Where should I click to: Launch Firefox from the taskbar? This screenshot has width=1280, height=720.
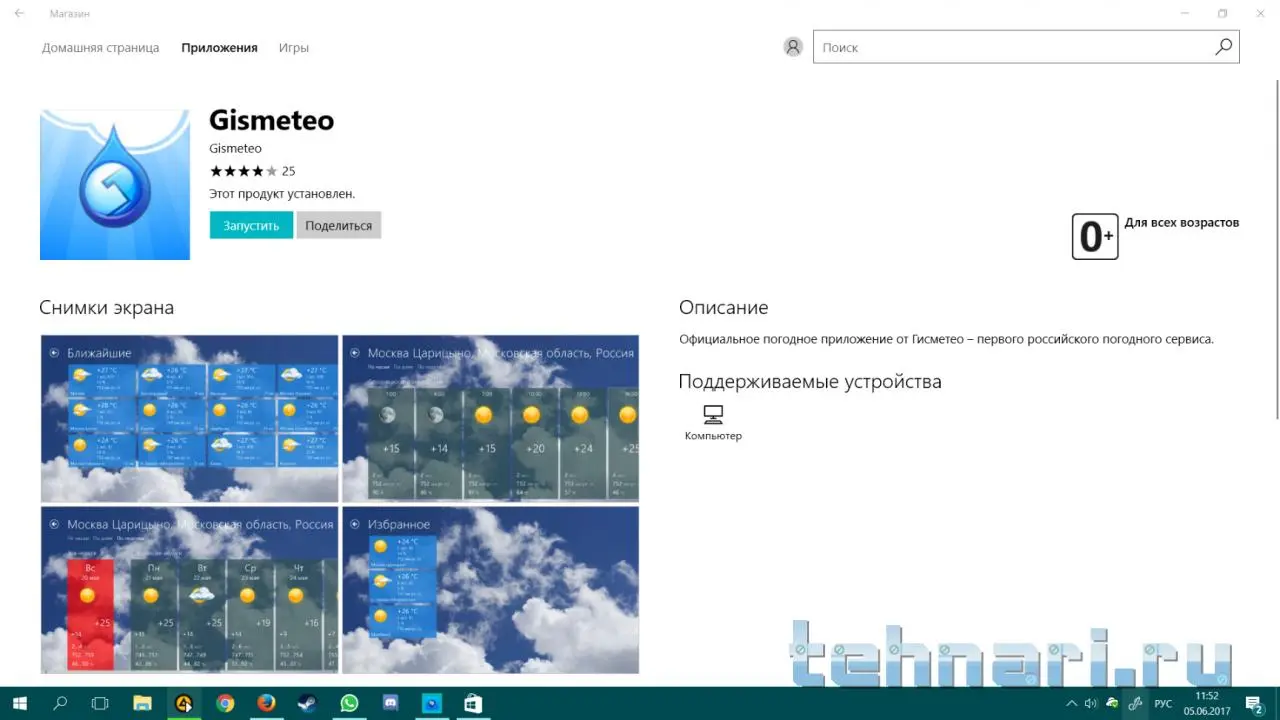(266, 703)
